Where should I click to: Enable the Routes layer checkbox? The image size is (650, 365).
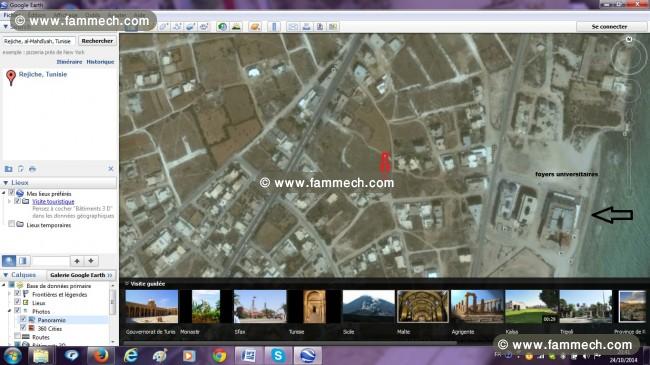click(17, 336)
